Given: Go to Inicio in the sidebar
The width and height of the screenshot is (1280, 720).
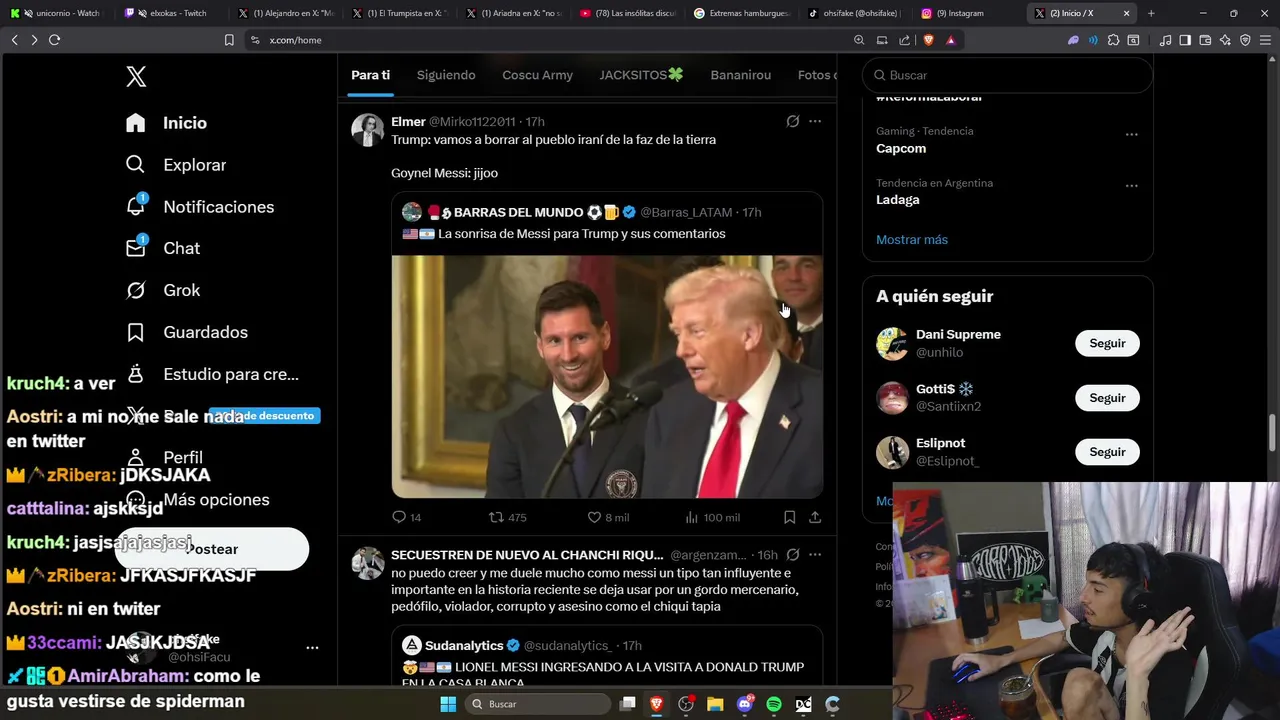Looking at the screenshot, I should click(166, 123).
